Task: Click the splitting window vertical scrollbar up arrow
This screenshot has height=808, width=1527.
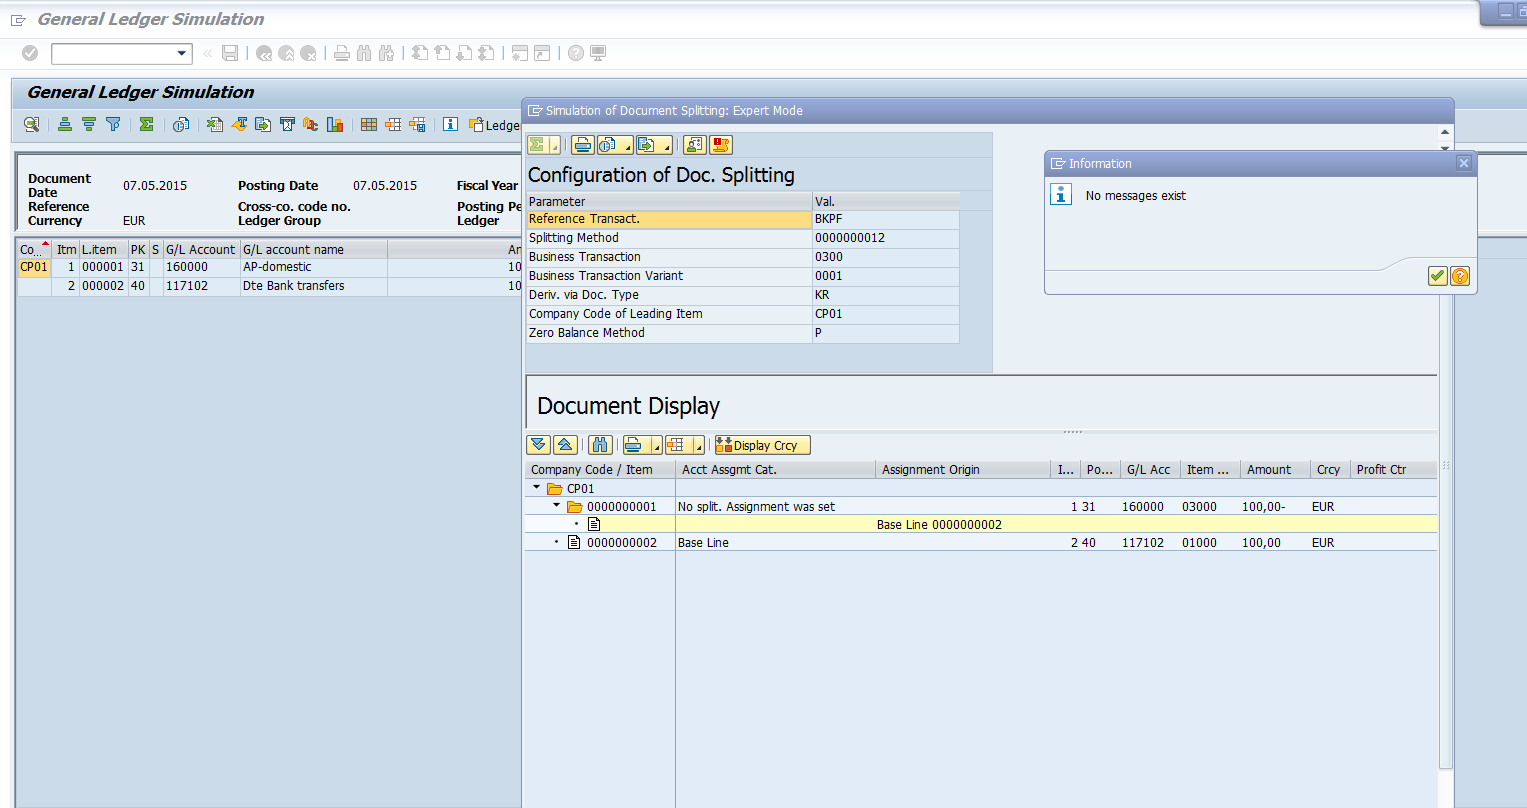Action: (1444, 132)
